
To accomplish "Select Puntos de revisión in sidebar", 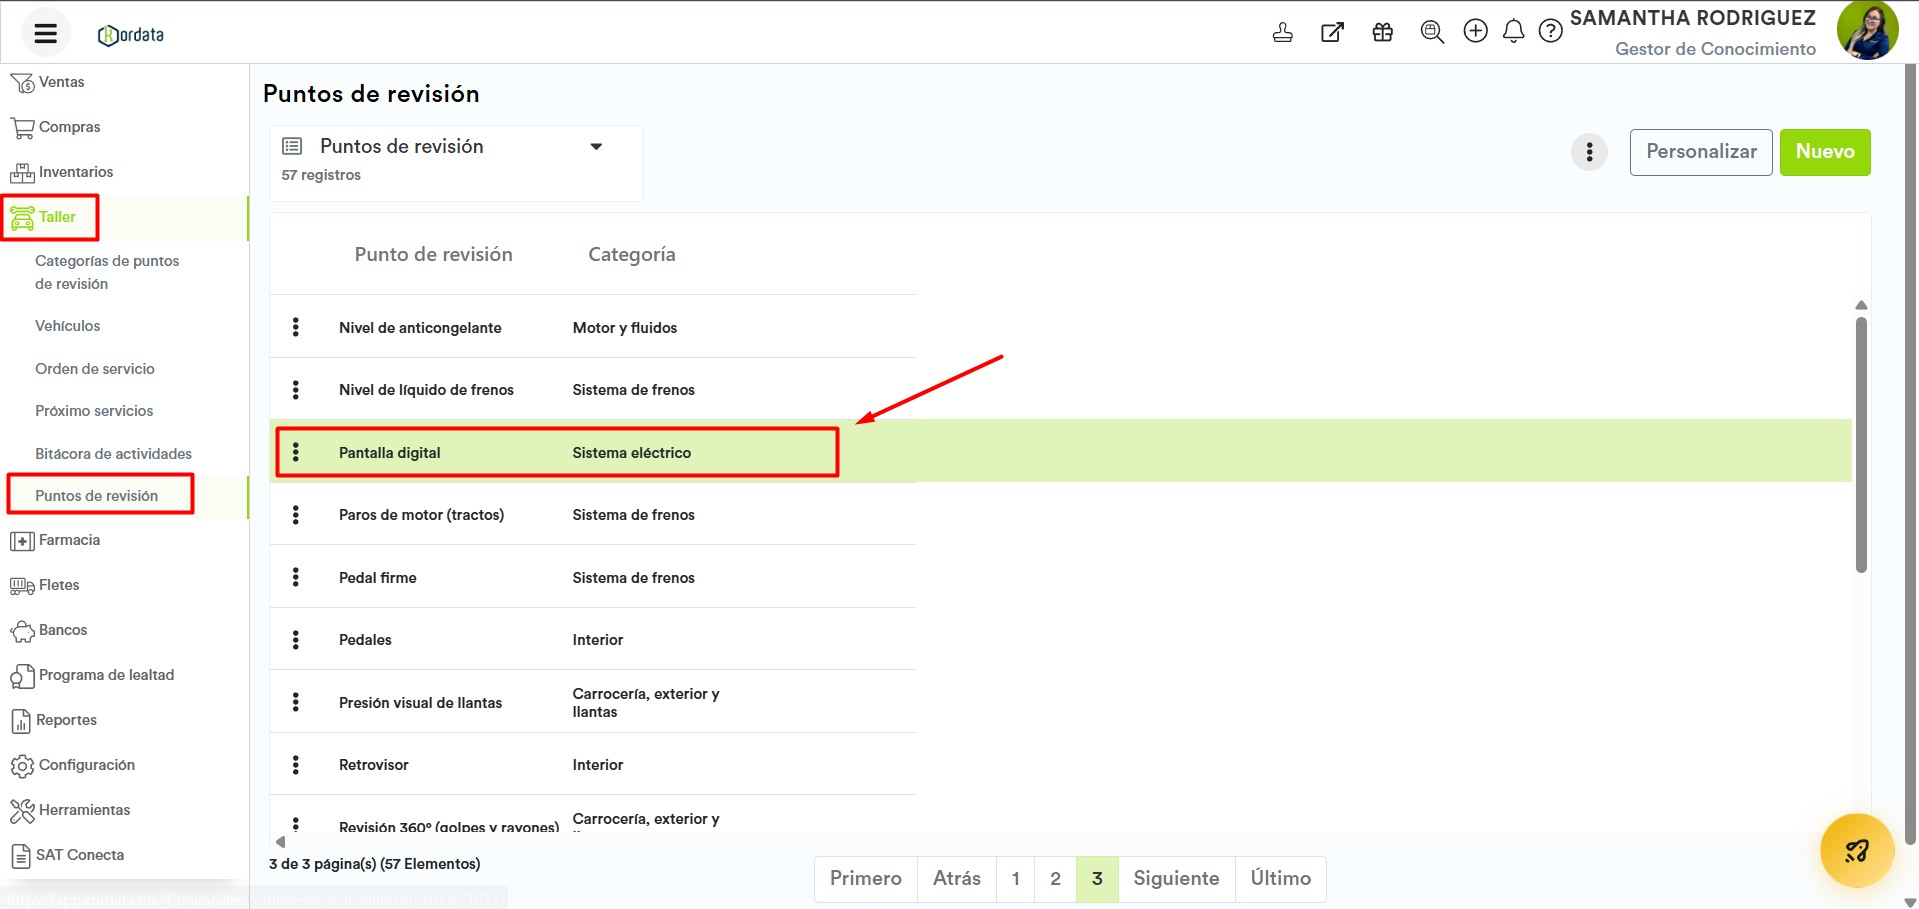I will (97, 496).
